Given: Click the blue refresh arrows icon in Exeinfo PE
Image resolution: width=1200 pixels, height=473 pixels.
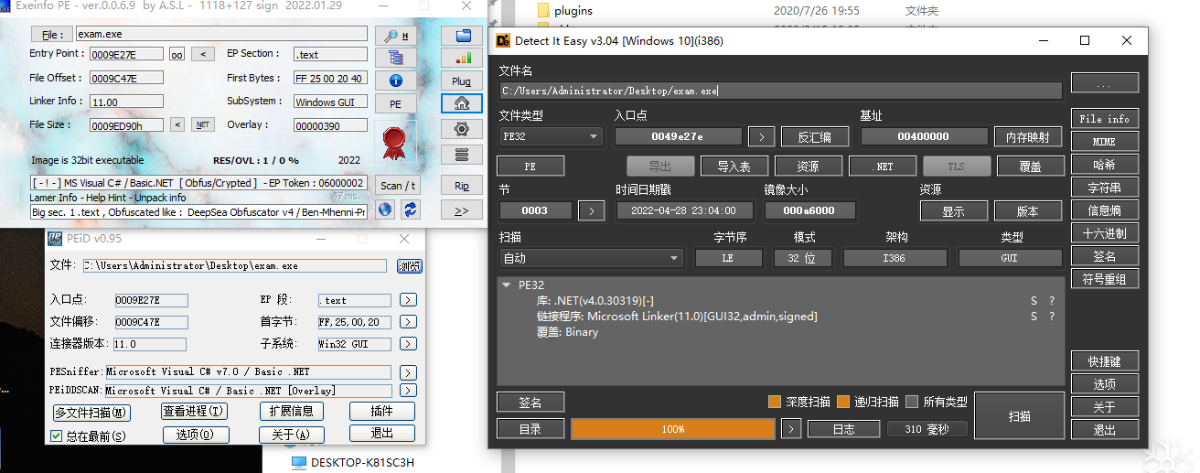Looking at the screenshot, I should [409, 209].
